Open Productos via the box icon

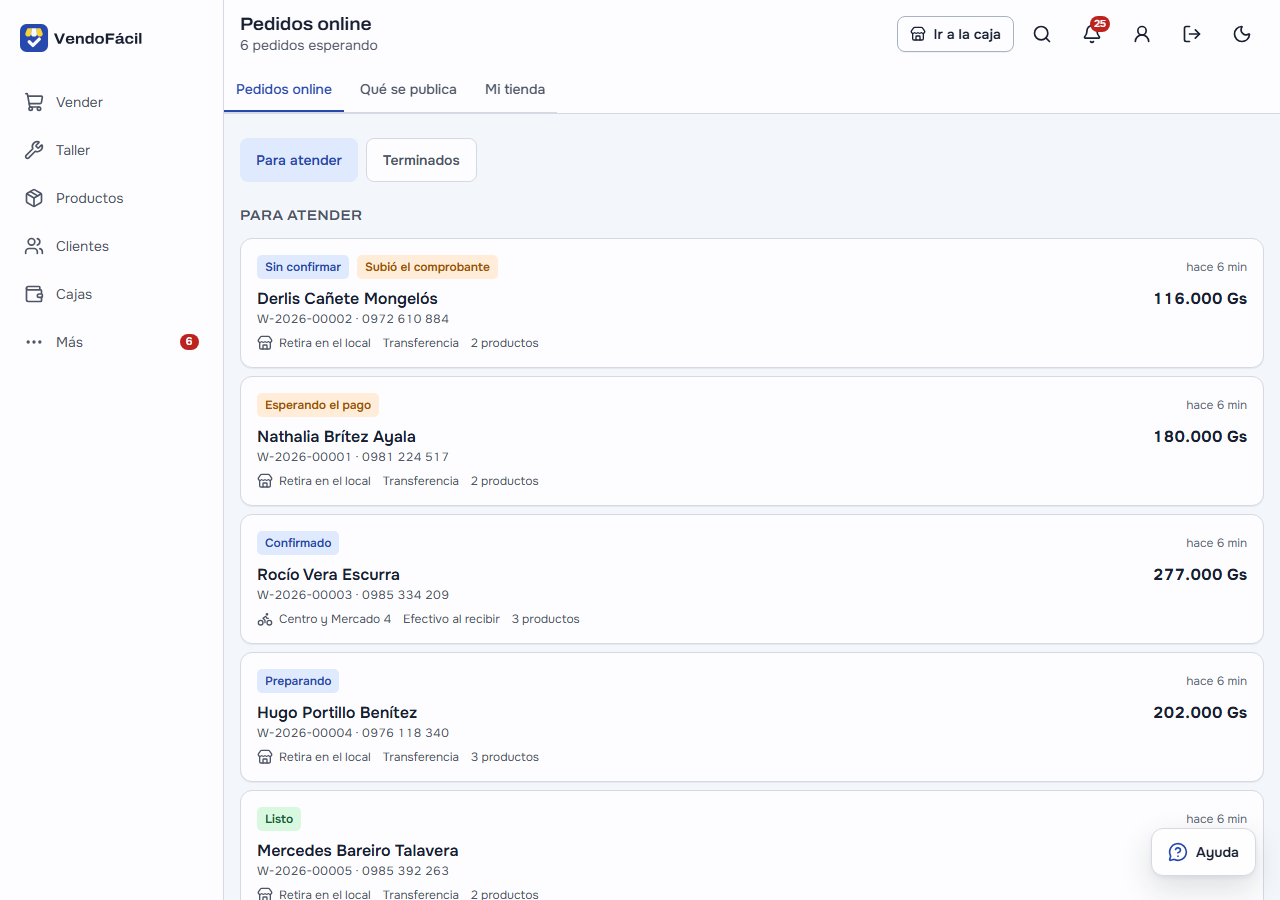click(x=34, y=198)
